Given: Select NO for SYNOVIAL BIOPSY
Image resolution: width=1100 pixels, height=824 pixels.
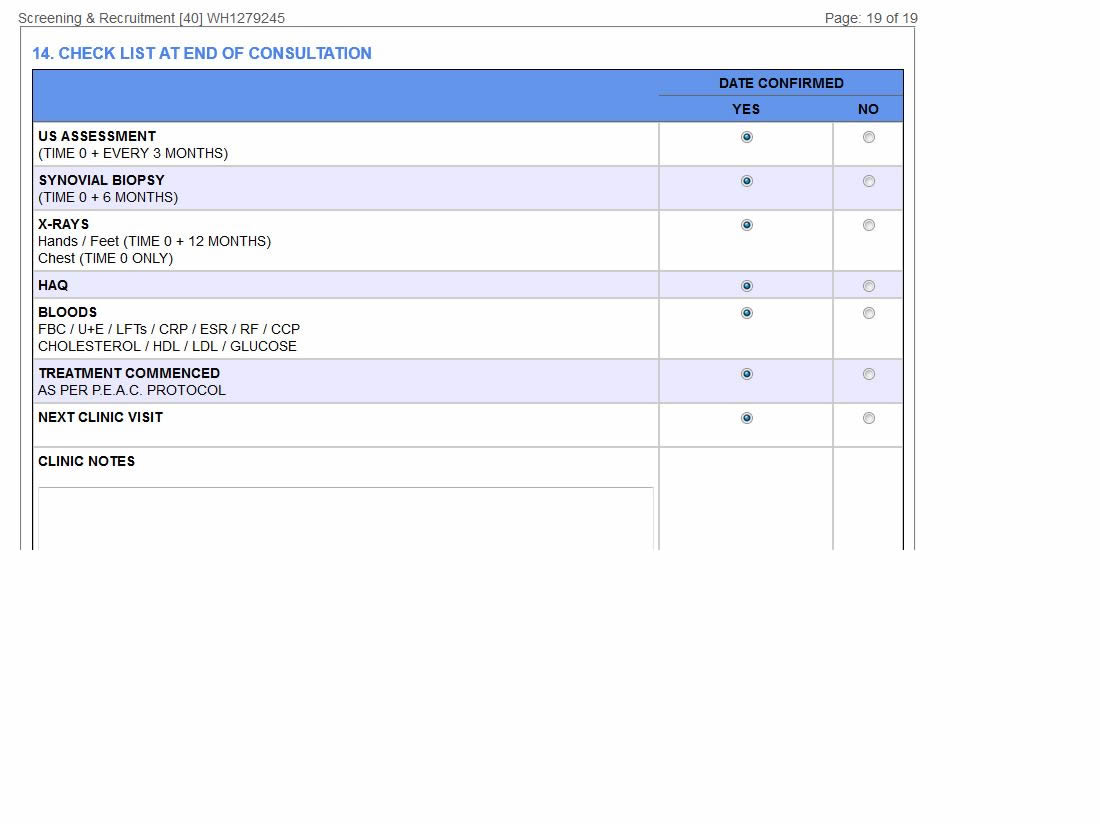Looking at the screenshot, I should (x=868, y=181).
